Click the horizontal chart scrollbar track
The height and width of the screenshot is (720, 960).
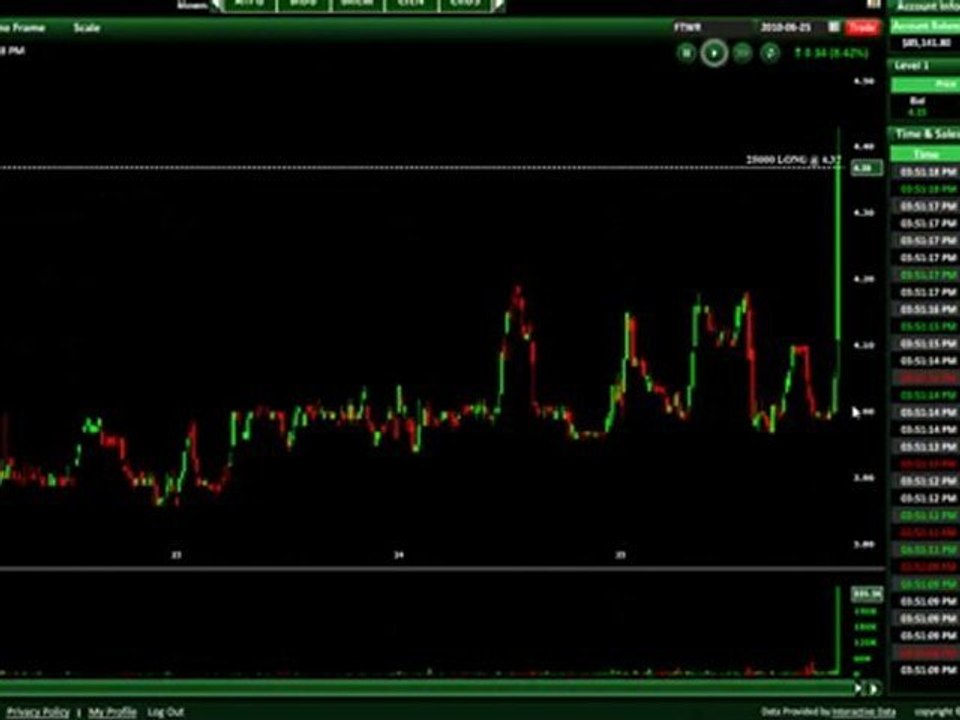pos(427,688)
